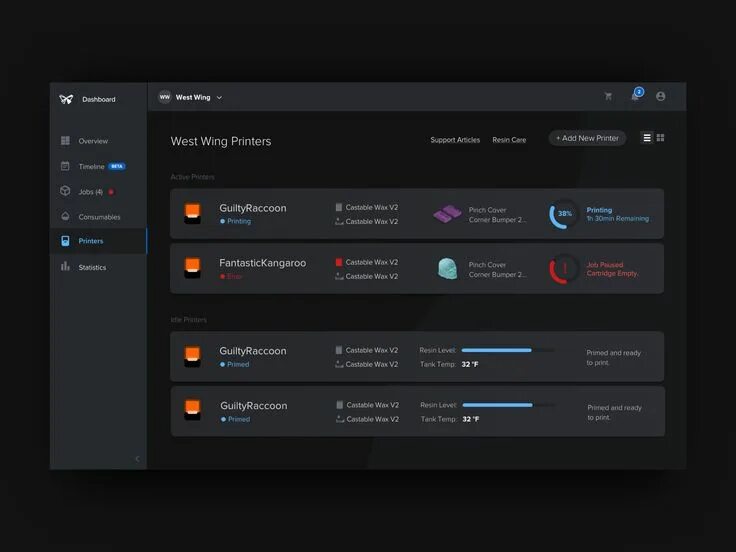Viewport: 736px width, 552px height.
Task: Collapse the sidebar with the chevron
Action: point(137,459)
